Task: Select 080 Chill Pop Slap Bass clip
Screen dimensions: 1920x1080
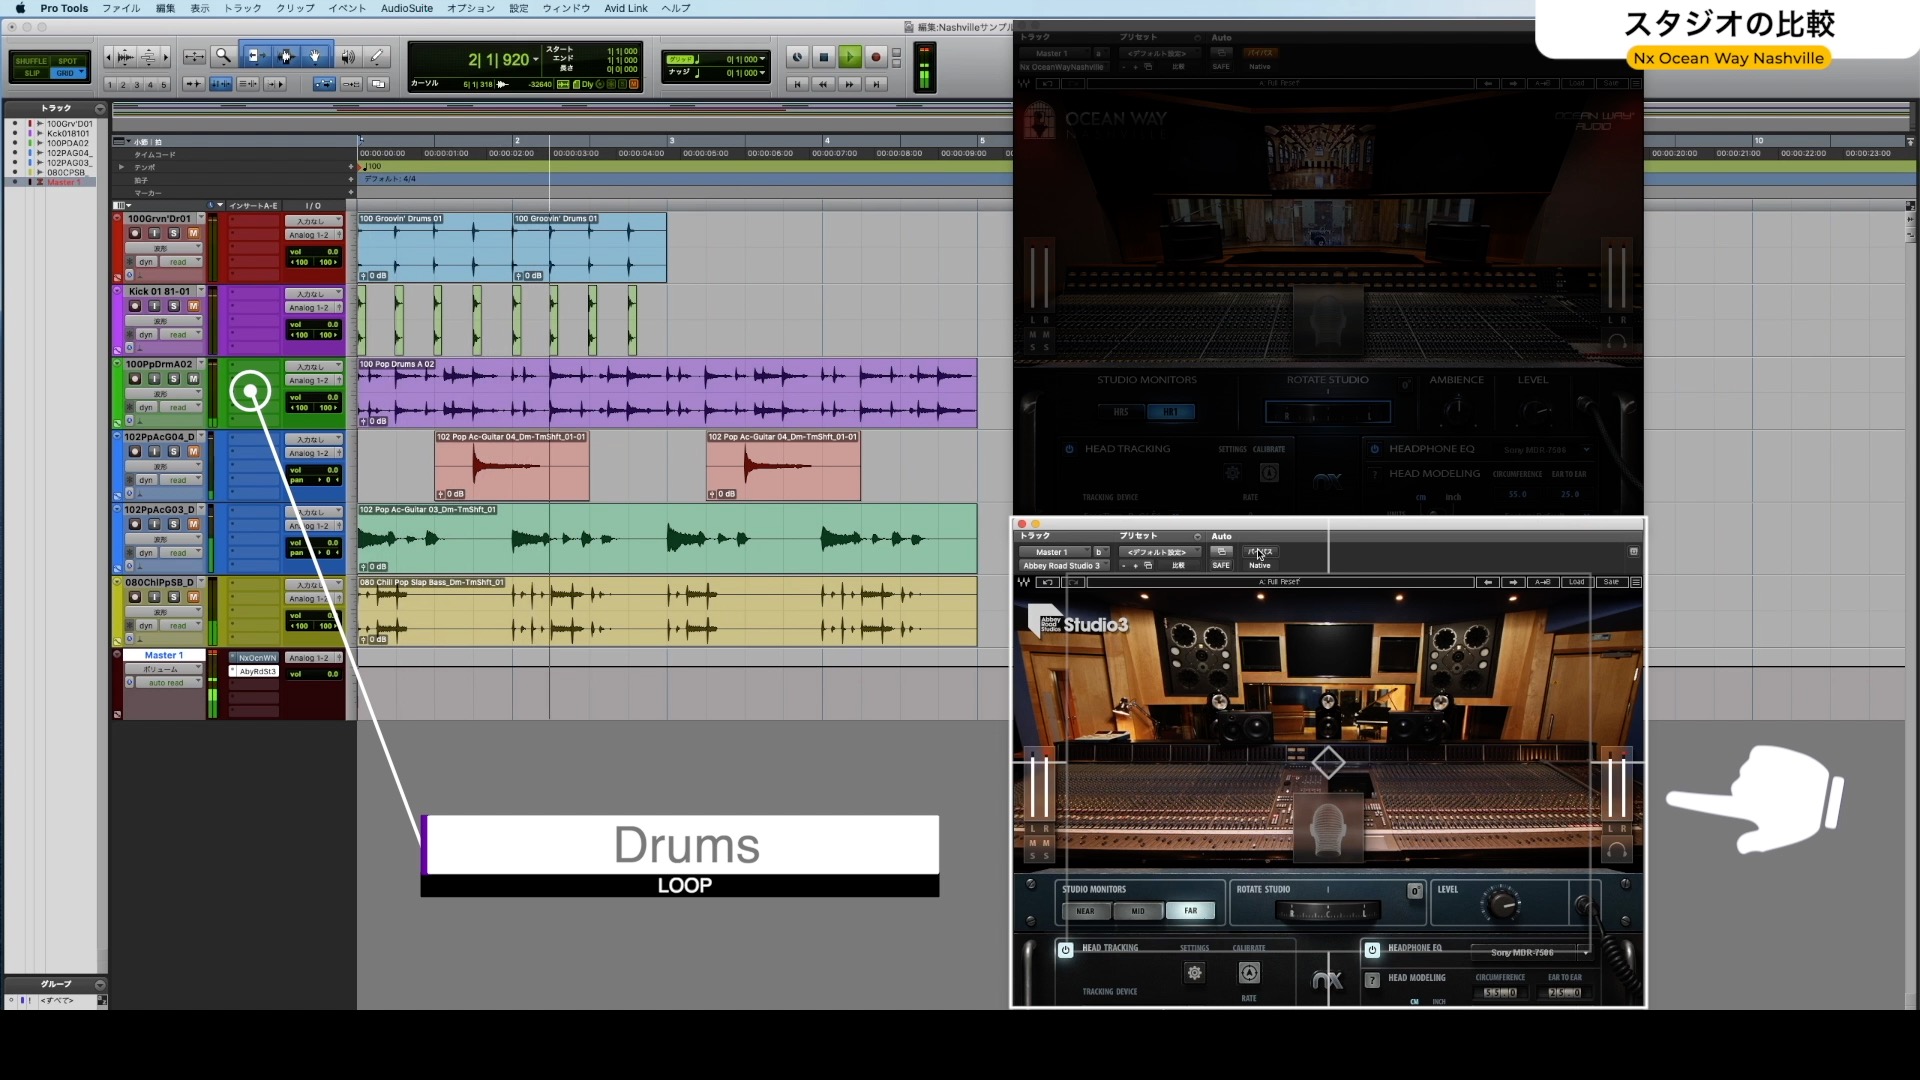Action: [x=667, y=611]
